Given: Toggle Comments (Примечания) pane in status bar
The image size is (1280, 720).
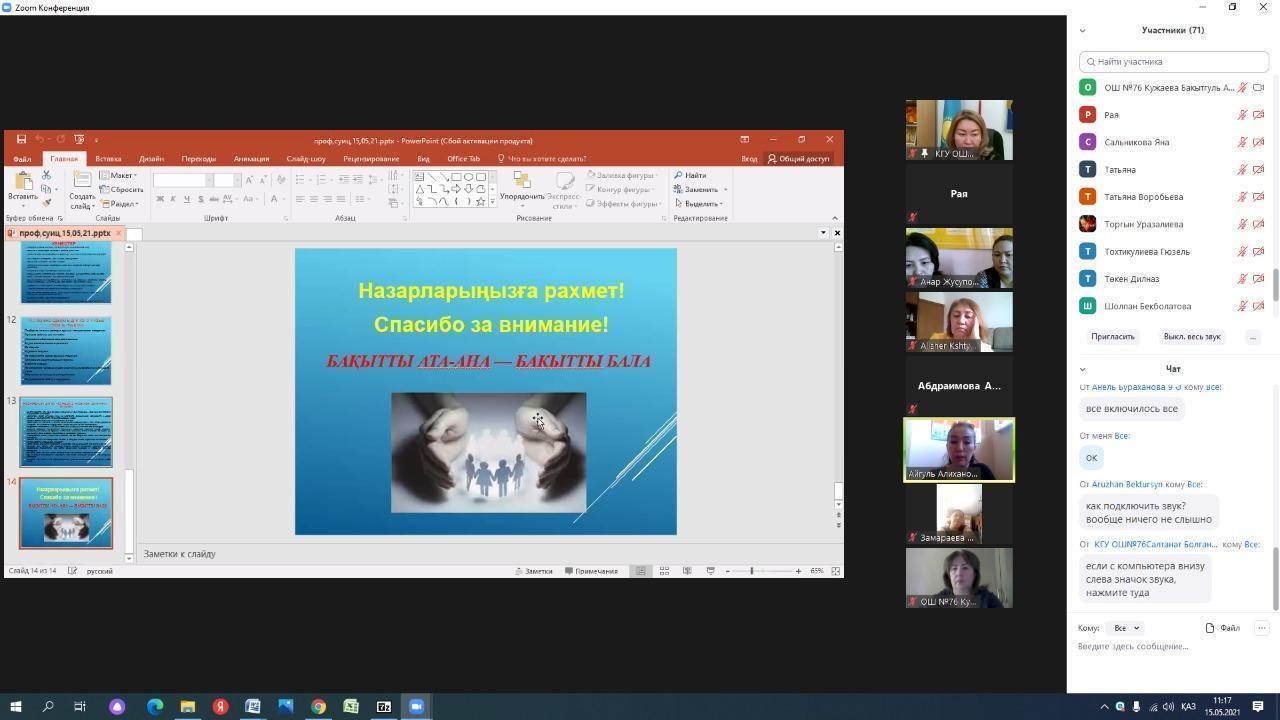Looking at the screenshot, I should pyautogui.click(x=591, y=571).
